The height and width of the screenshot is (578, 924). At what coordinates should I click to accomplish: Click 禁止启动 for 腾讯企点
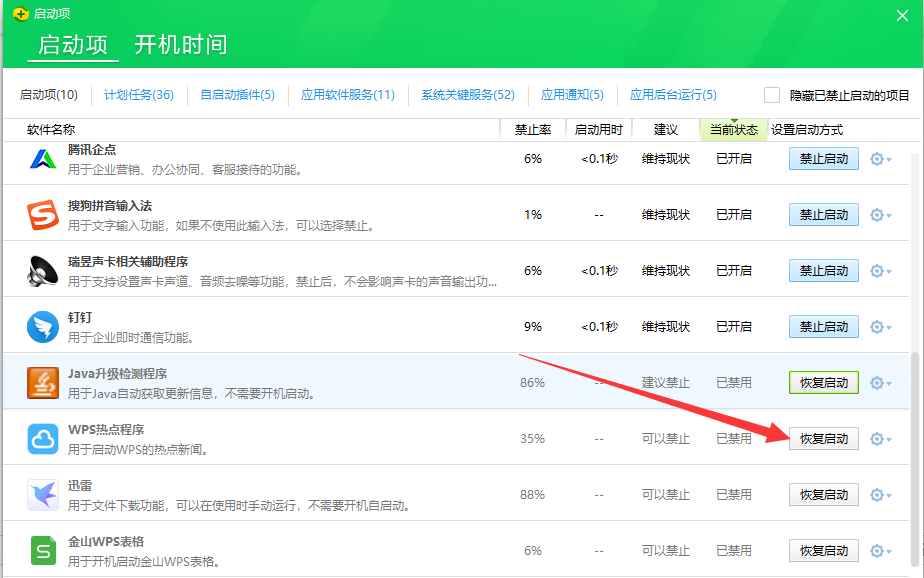click(x=823, y=158)
